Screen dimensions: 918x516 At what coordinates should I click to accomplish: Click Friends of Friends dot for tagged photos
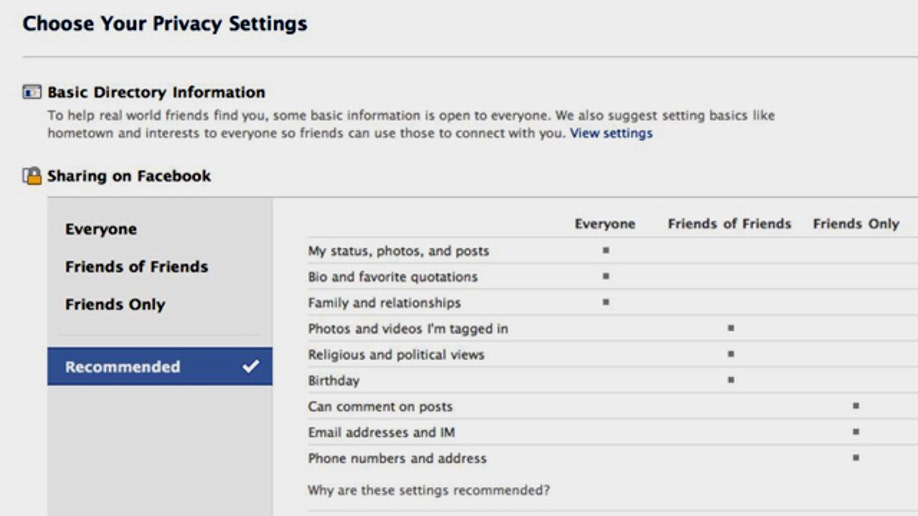pyautogui.click(x=731, y=328)
